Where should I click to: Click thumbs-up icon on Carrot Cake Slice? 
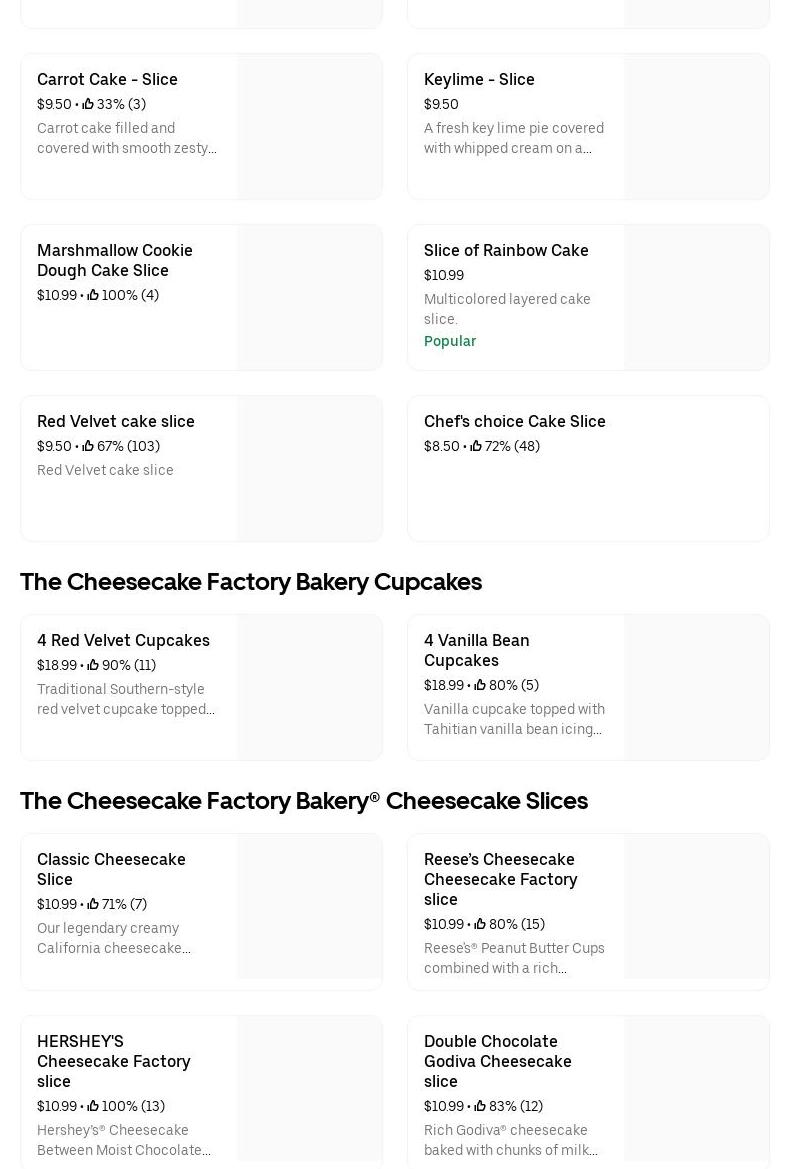click(88, 104)
